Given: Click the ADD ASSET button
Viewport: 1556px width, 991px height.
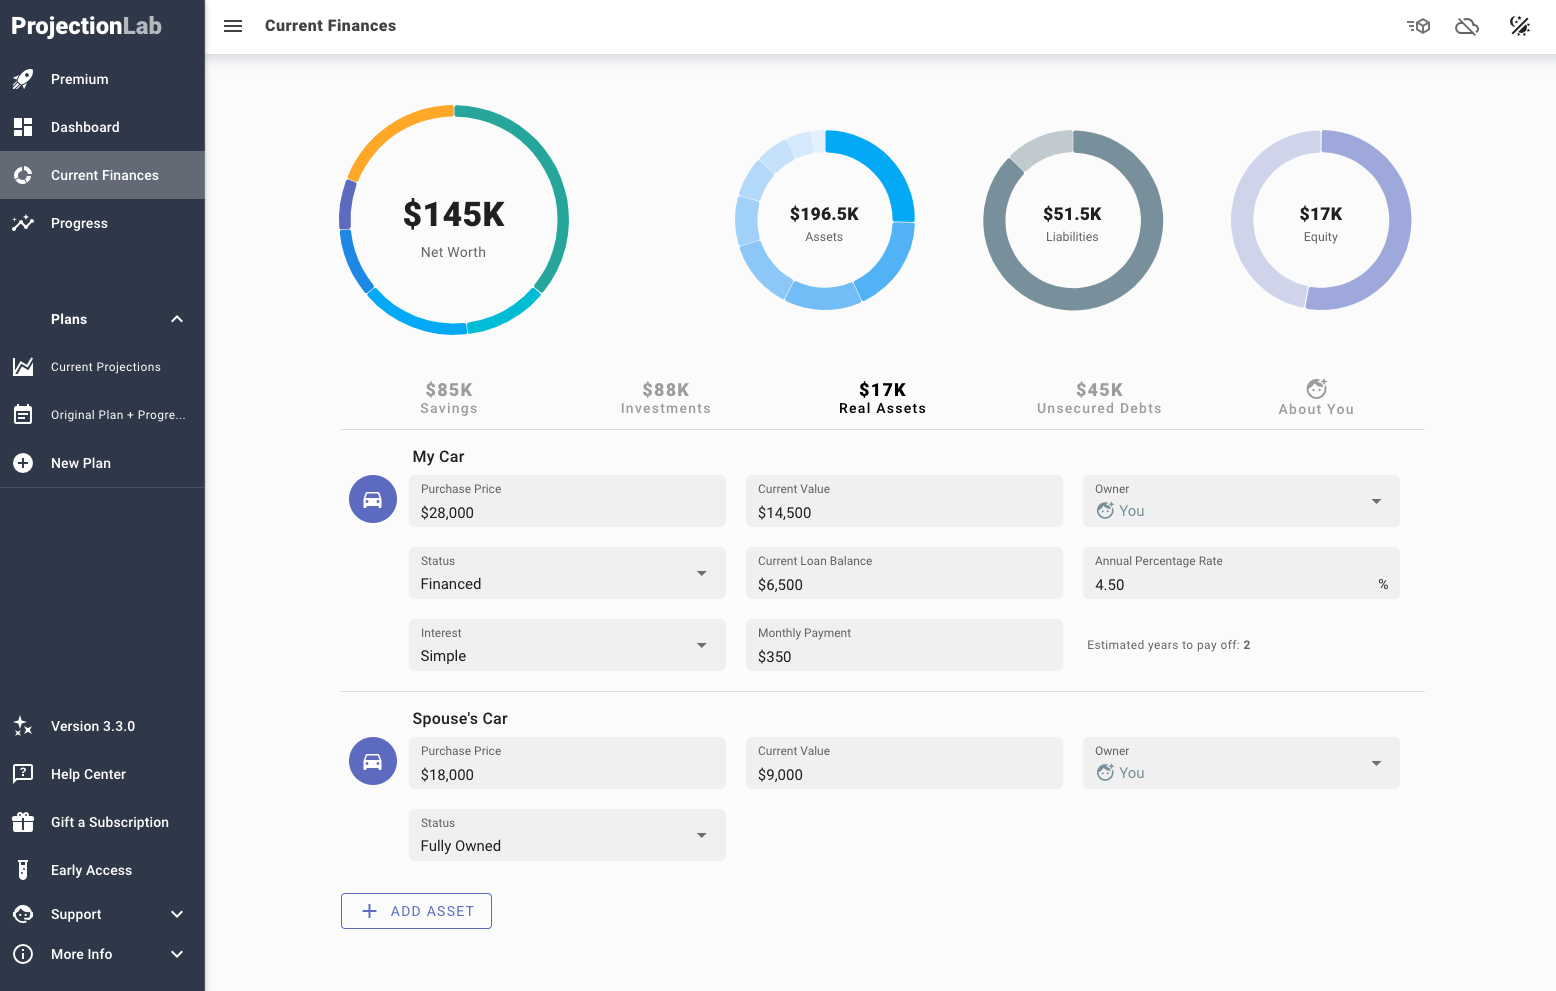Looking at the screenshot, I should [x=416, y=910].
